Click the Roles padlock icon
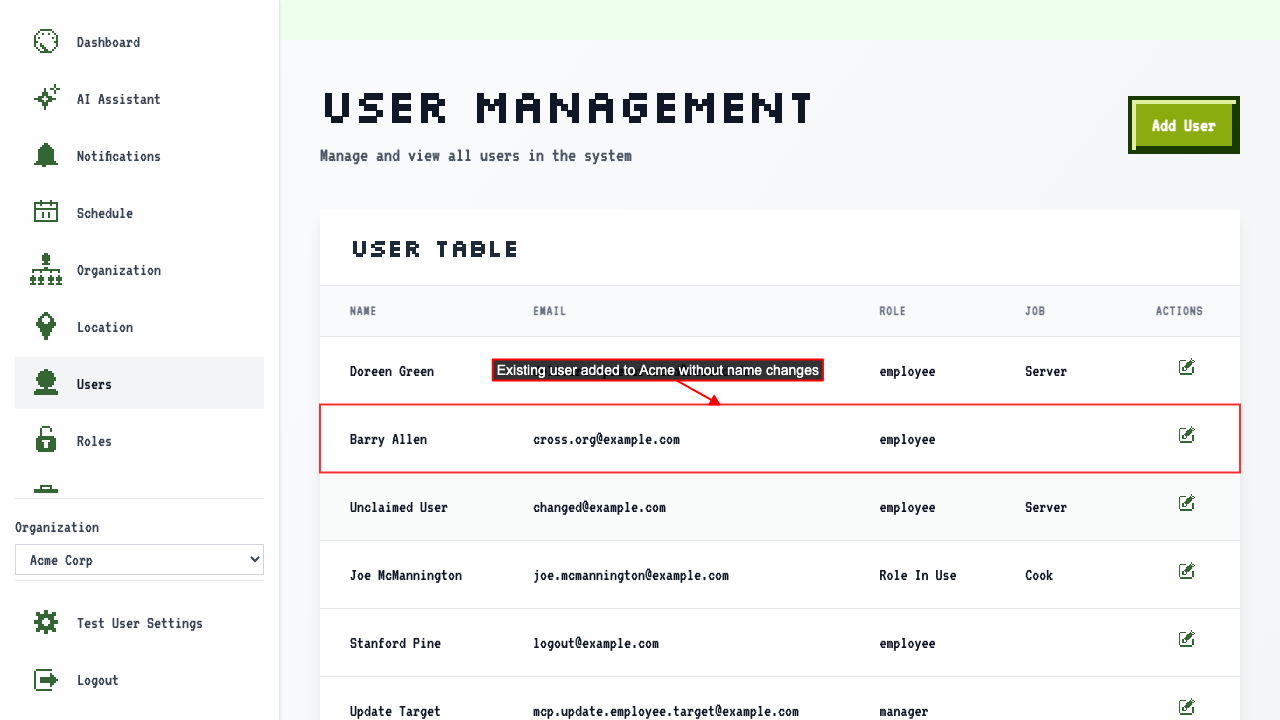The height and width of the screenshot is (720, 1280). coord(46,441)
